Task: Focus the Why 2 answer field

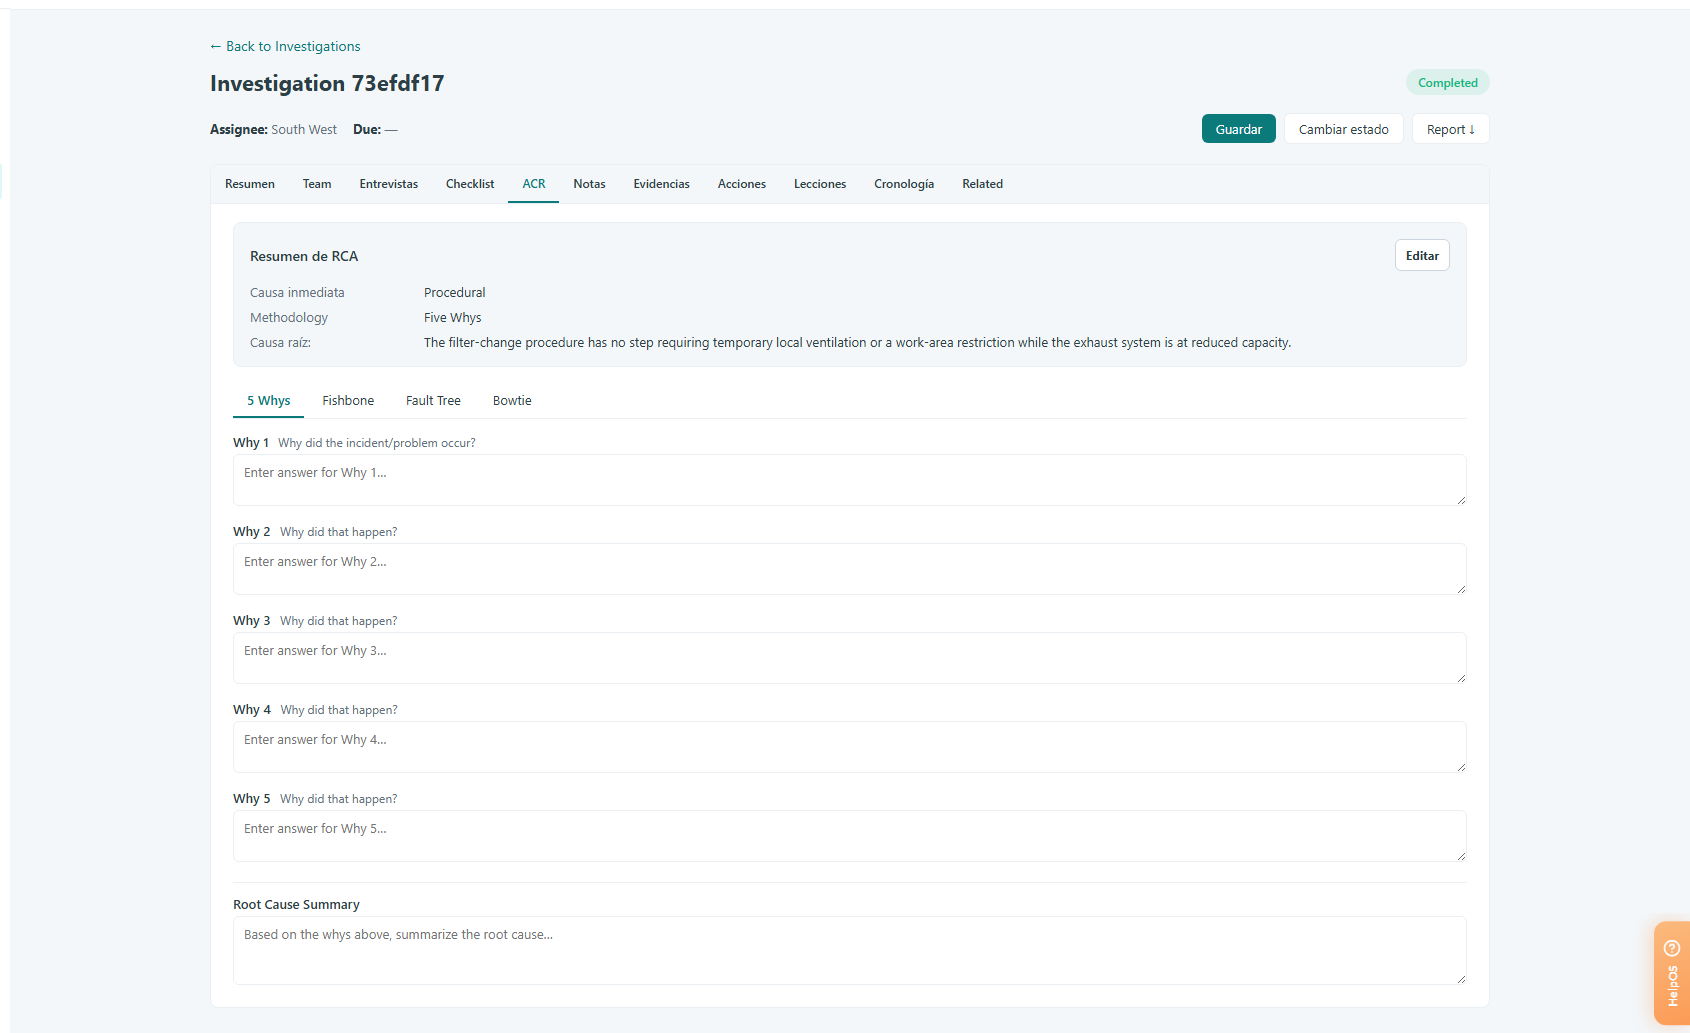Action: point(849,569)
